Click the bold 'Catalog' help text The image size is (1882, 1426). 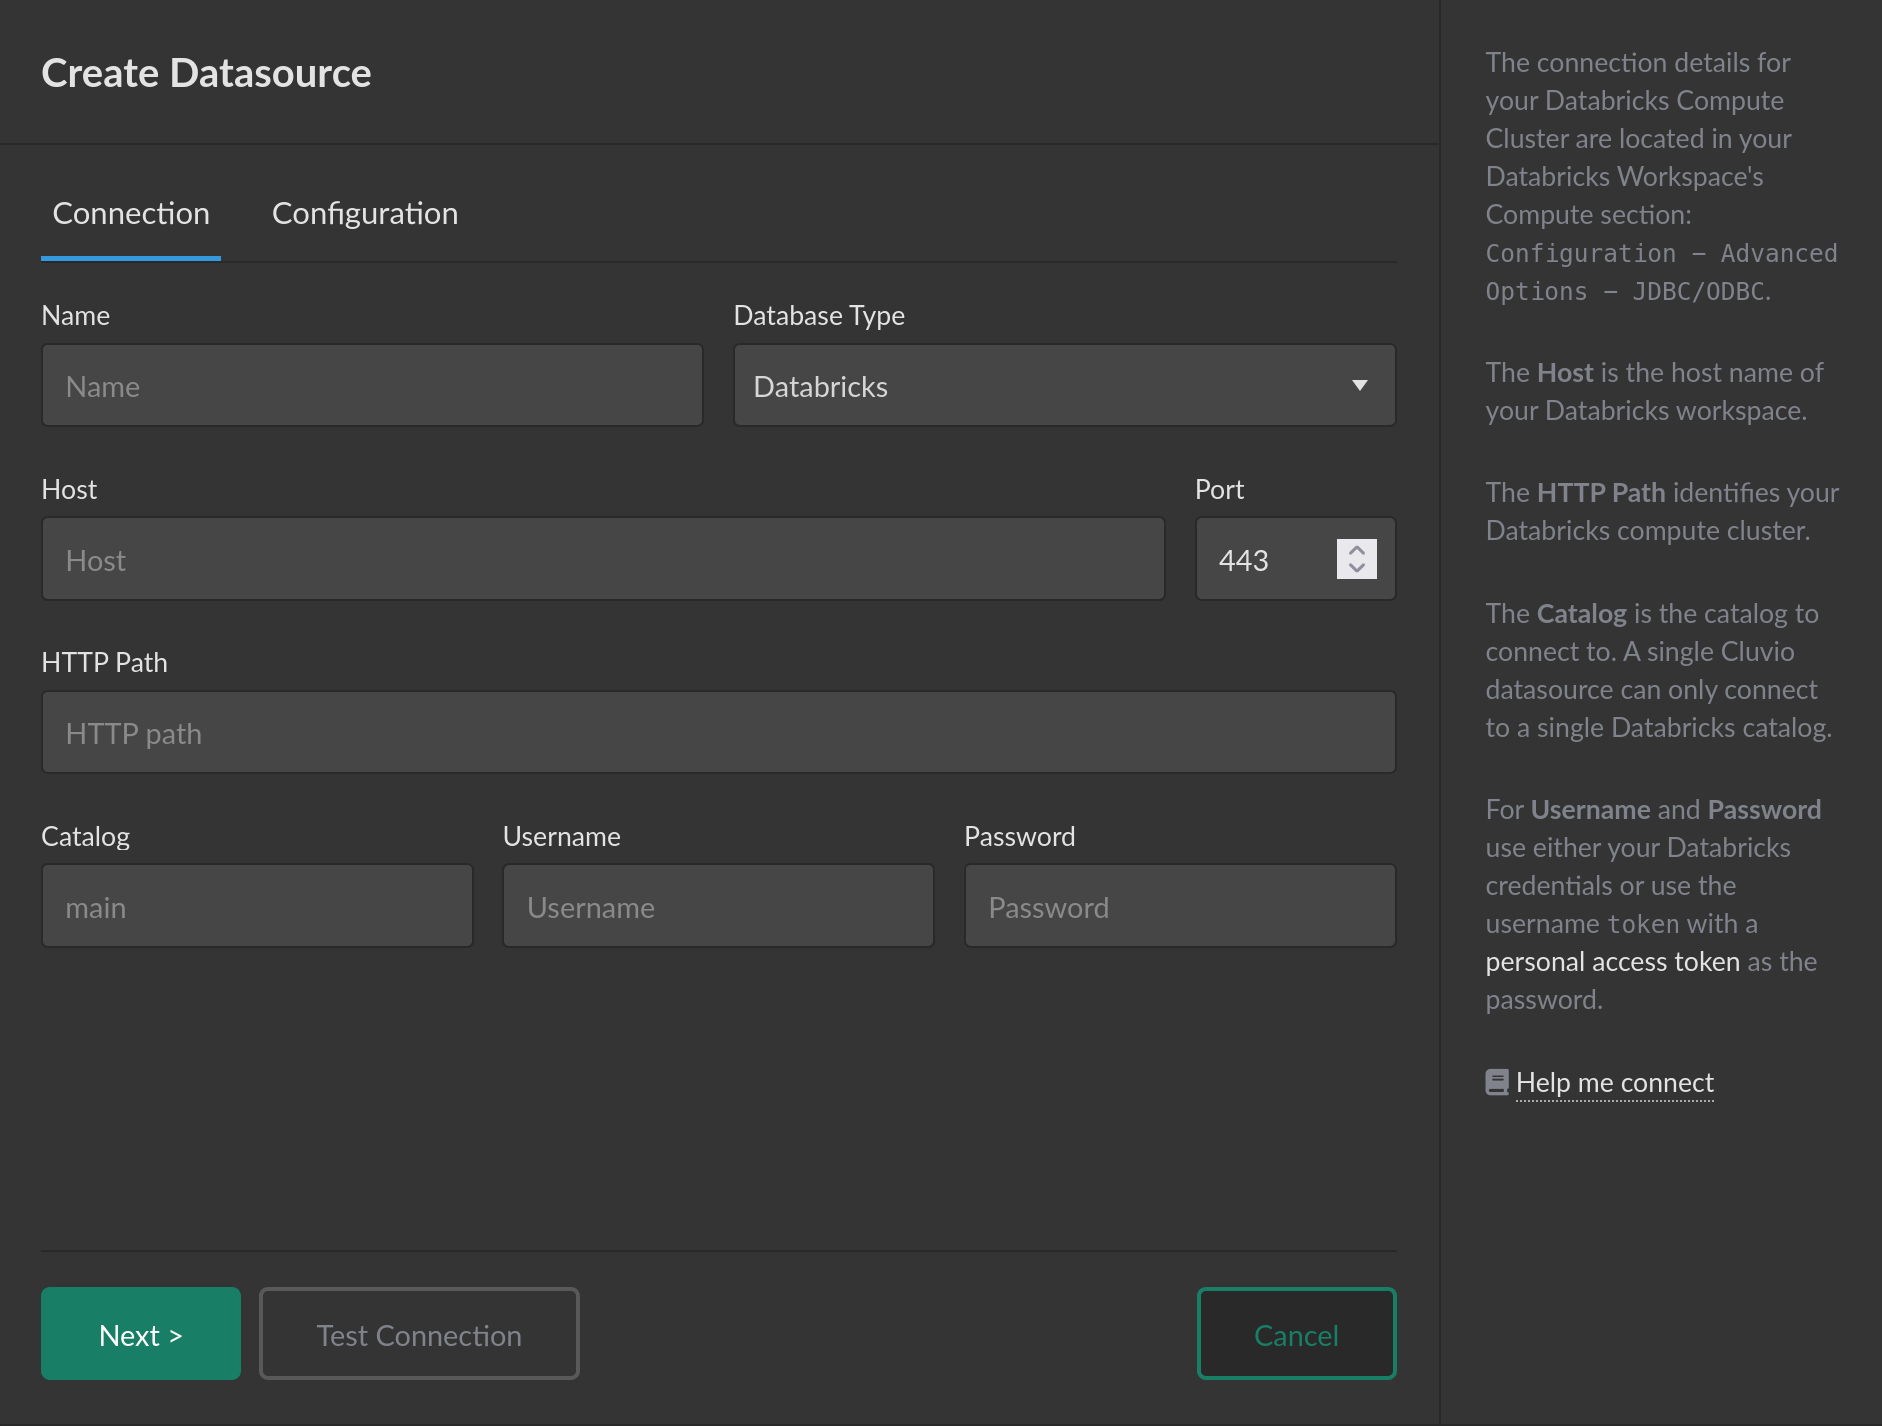click(1582, 614)
